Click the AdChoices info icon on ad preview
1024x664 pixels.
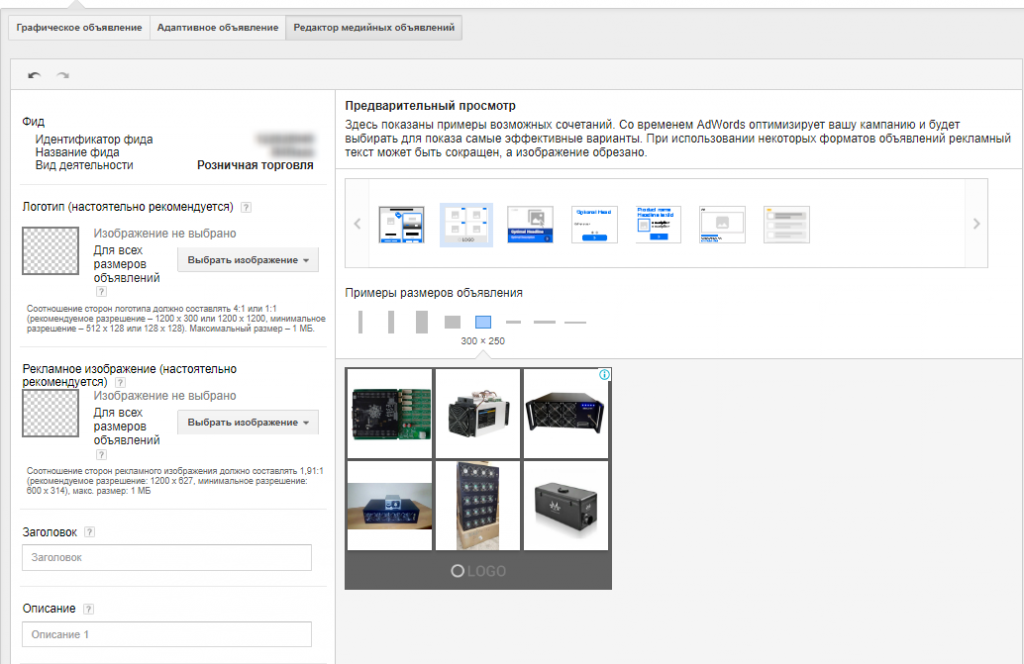604,375
